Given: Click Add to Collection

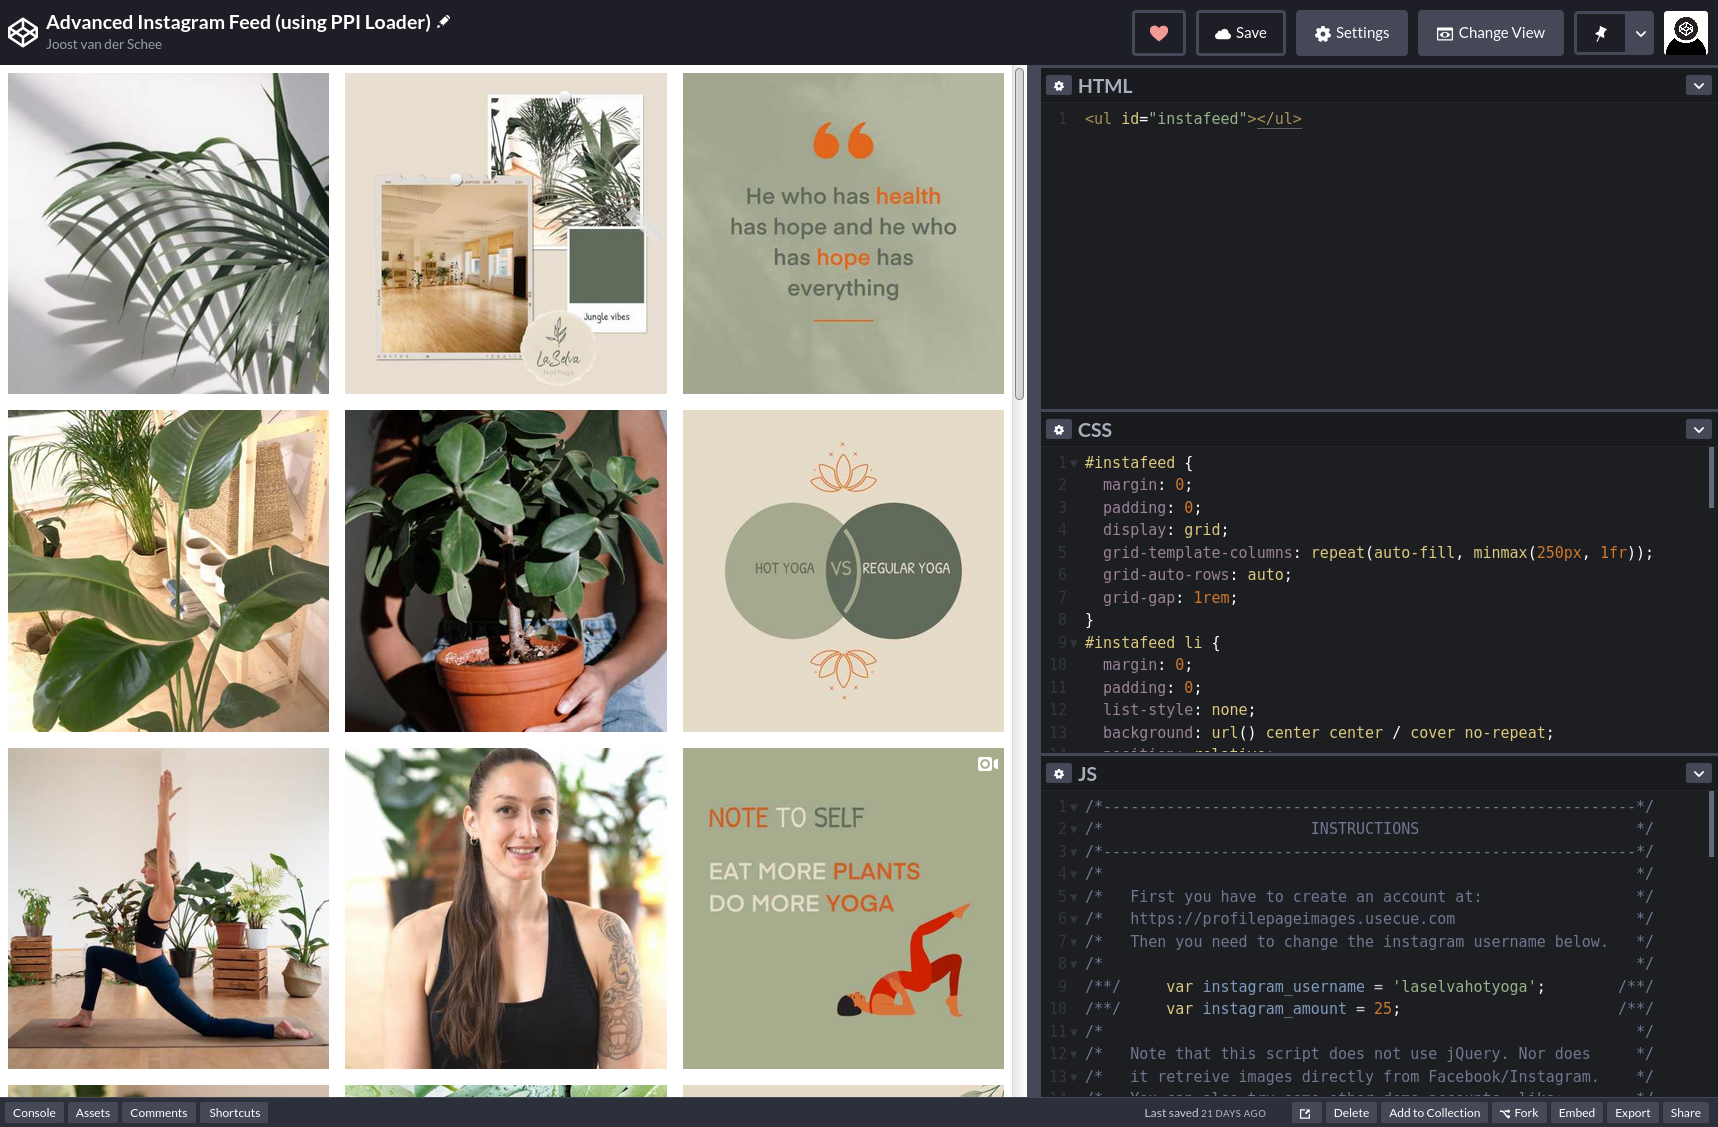Looking at the screenshot, I should pos(1434,1113).
